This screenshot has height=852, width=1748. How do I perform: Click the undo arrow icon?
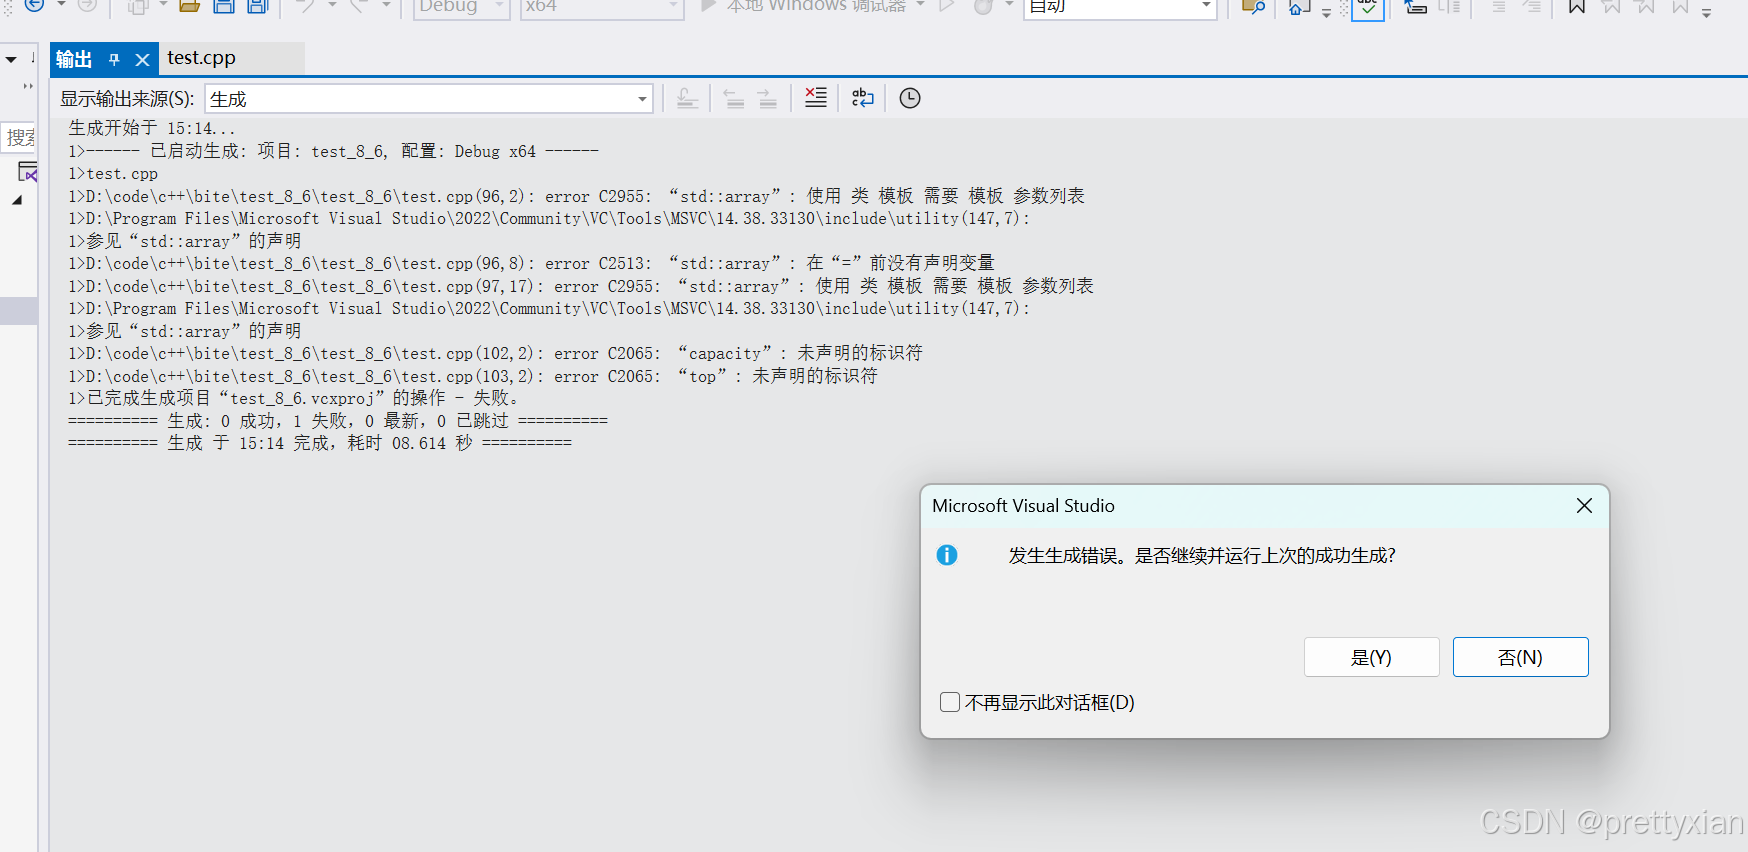click(305, 6)
